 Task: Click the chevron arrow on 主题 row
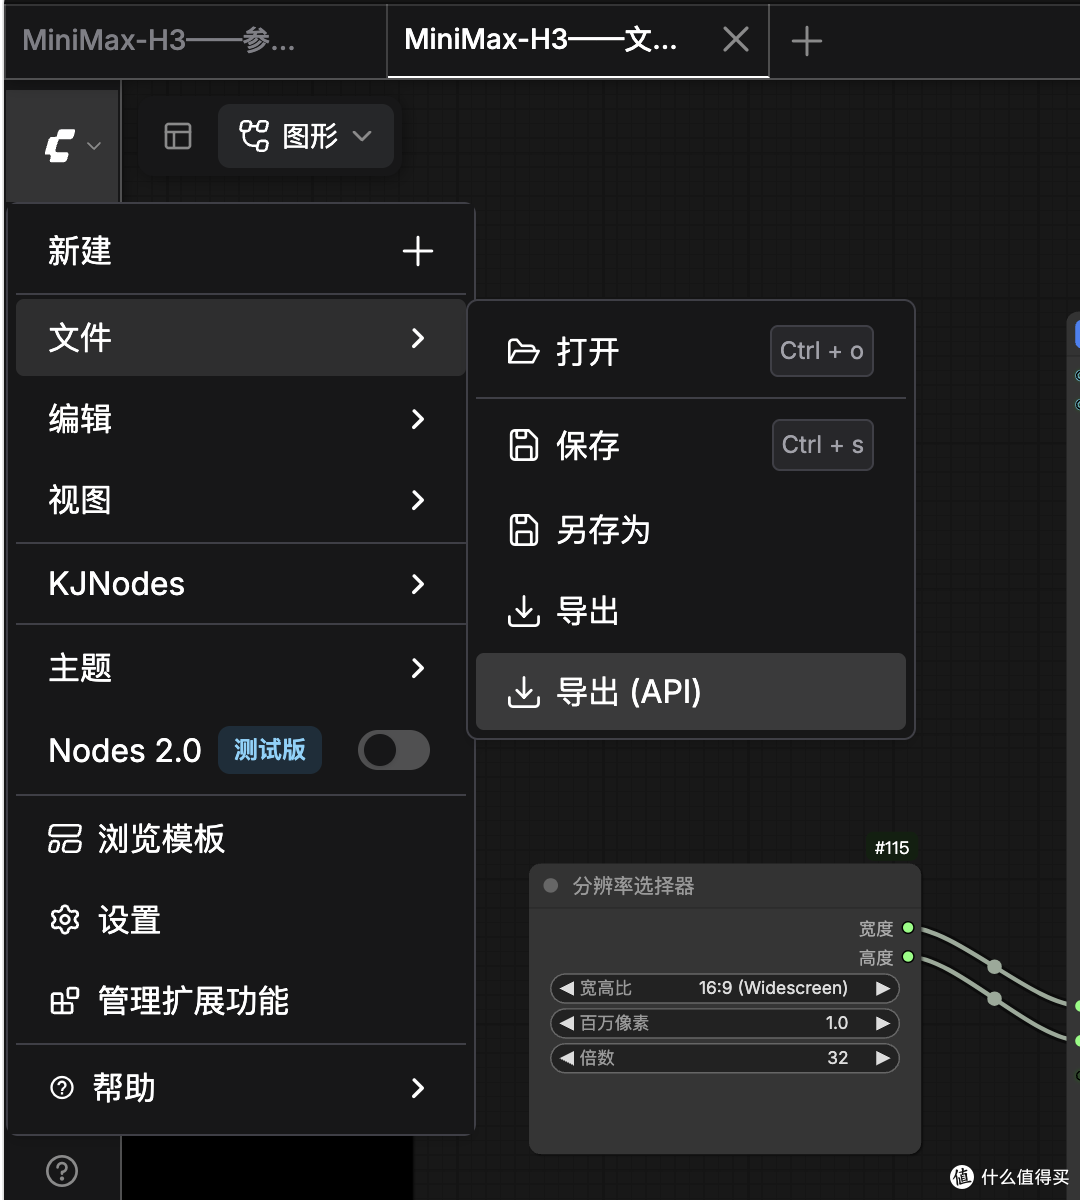418,668
